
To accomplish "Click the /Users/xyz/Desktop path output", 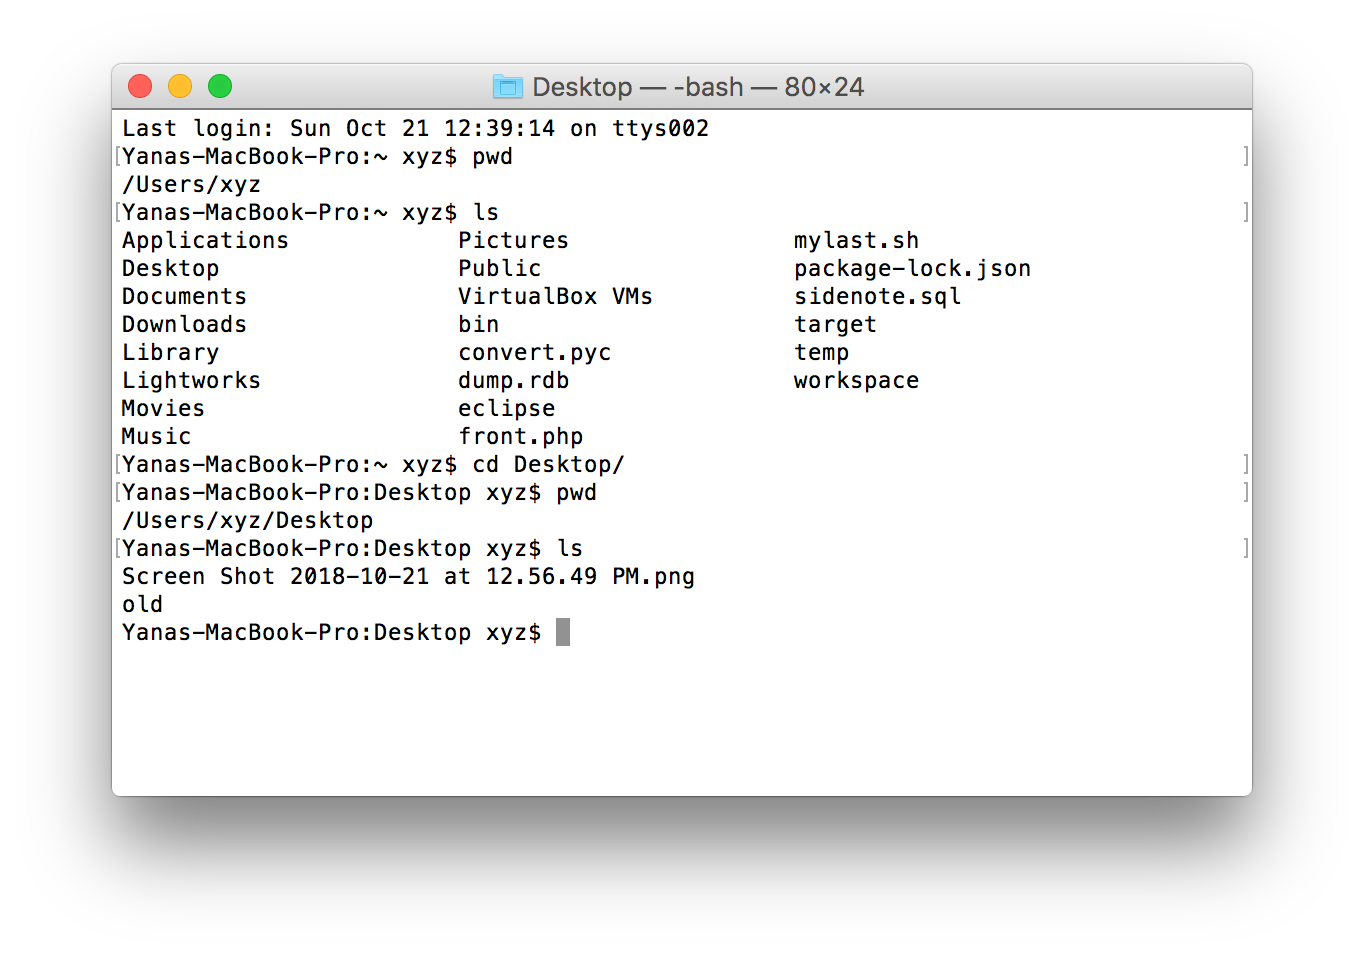I will (x=247, y=520).
